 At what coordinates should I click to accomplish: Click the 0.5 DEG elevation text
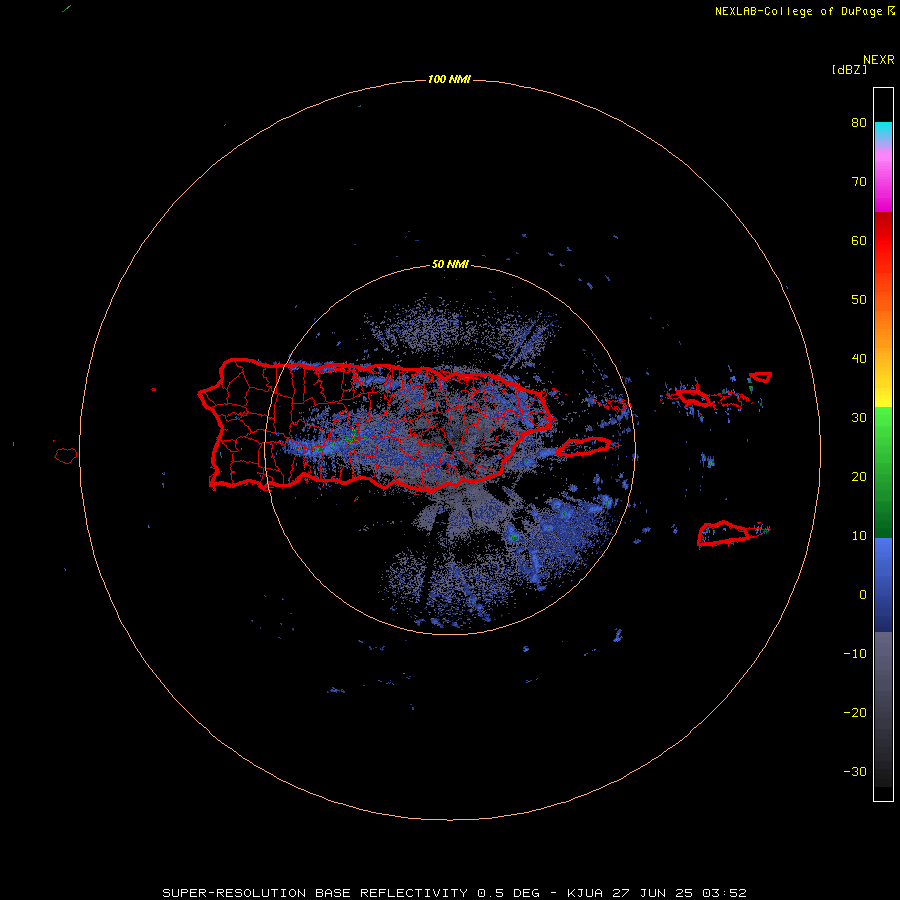pos(509,893)
